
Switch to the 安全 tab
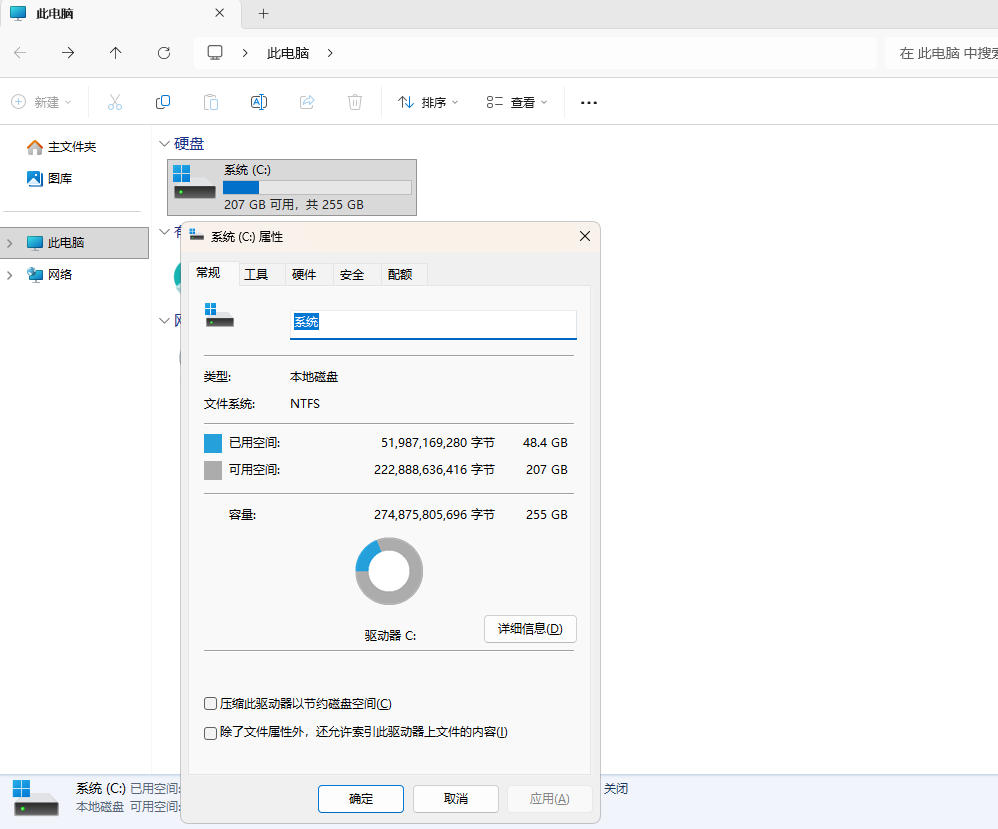point(352,274)
